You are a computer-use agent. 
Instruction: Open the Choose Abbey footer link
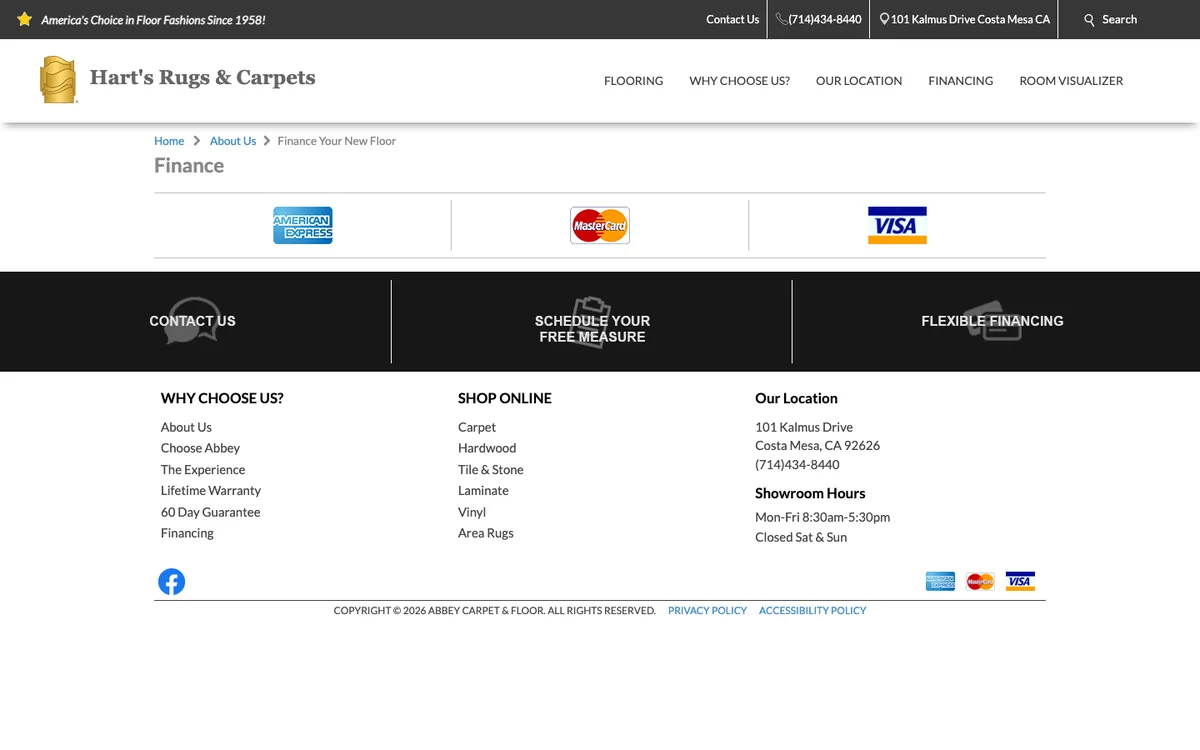200,448
